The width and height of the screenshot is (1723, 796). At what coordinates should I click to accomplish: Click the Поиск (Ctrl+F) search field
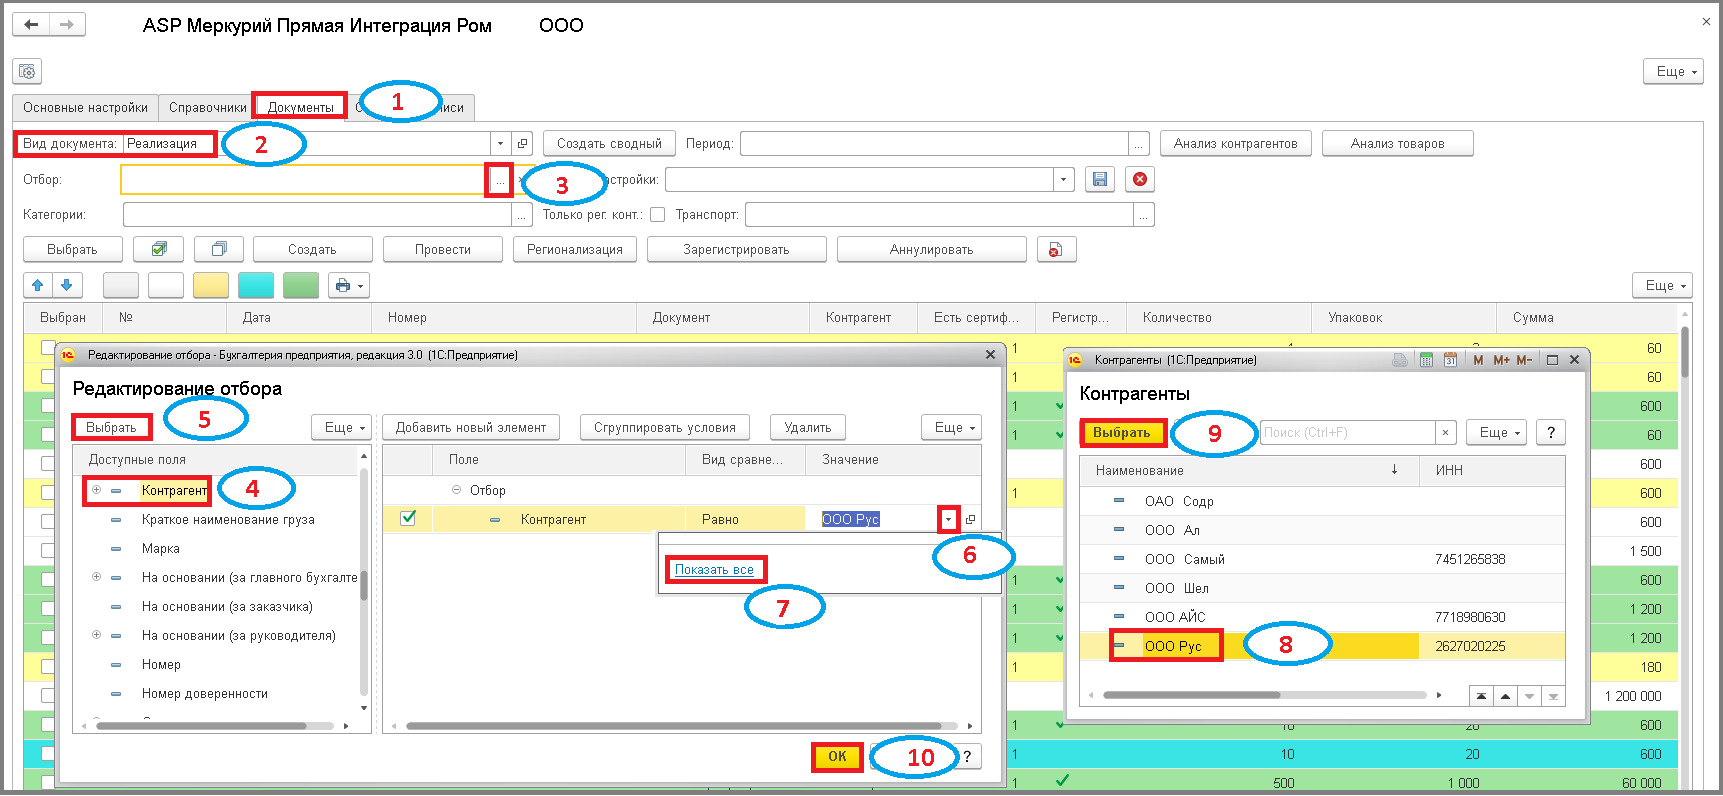pyautogui.click(x=1347, y=433)
